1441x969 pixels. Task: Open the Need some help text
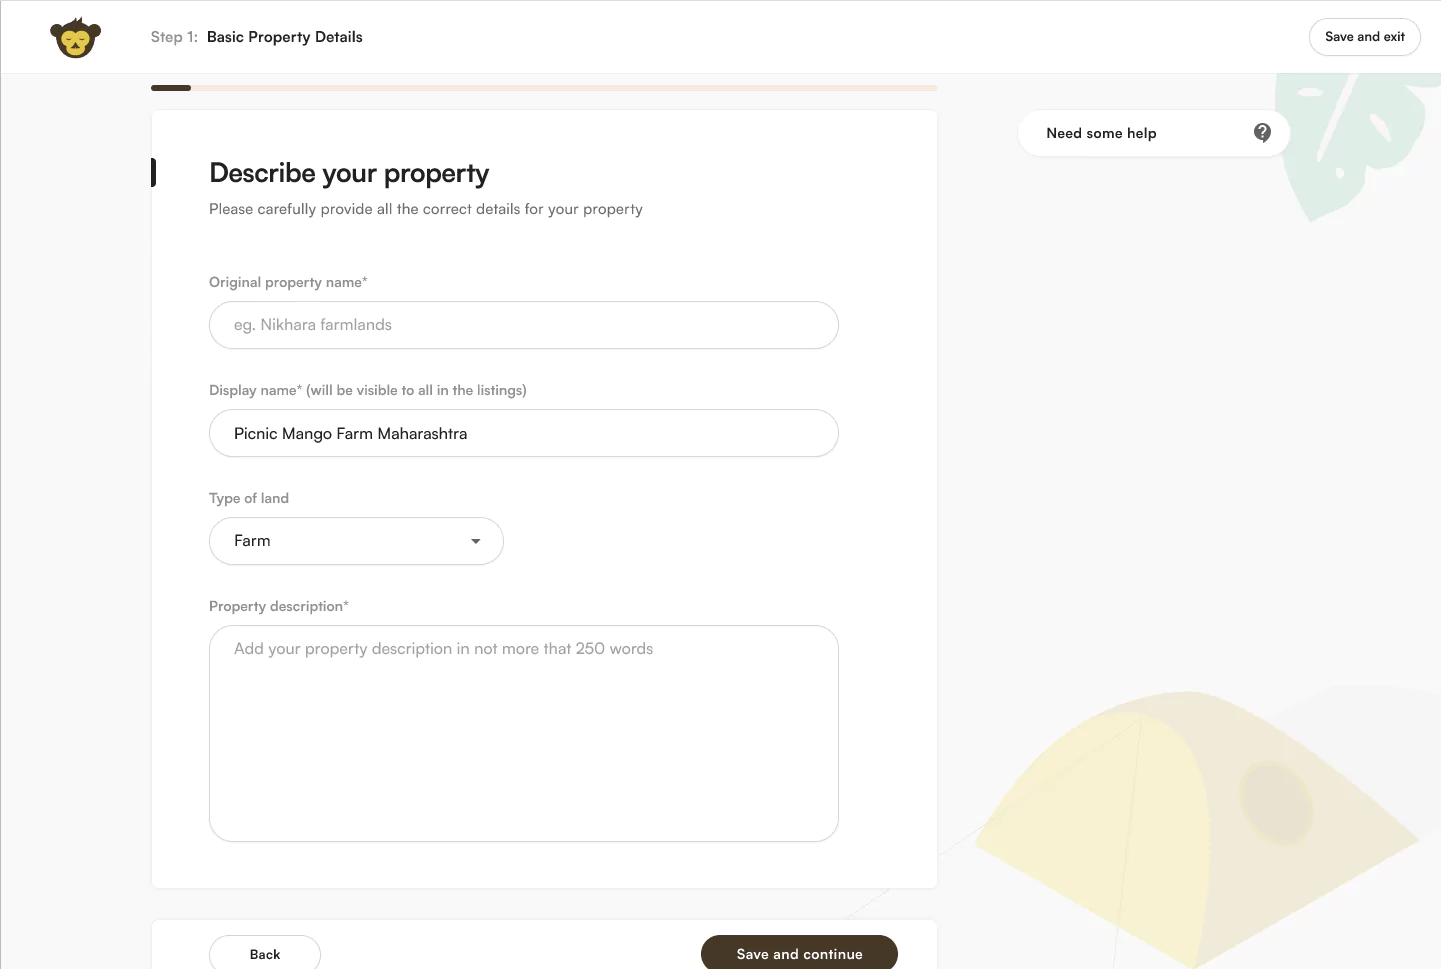point(1101,134)
